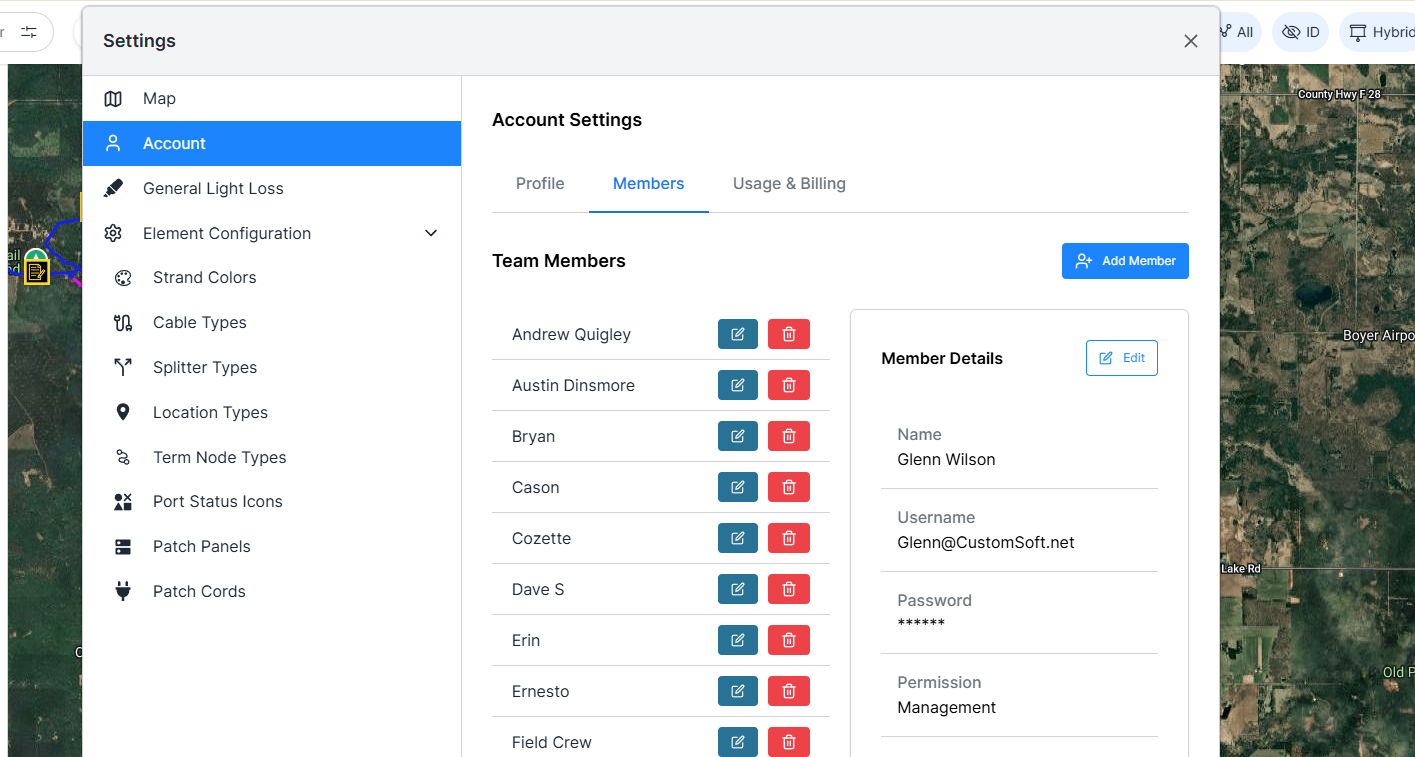Click the edit icon for Andrew Quigley
Image resolution: width=1415 pixels, height=757 pixels.
(x=737, y=334)
